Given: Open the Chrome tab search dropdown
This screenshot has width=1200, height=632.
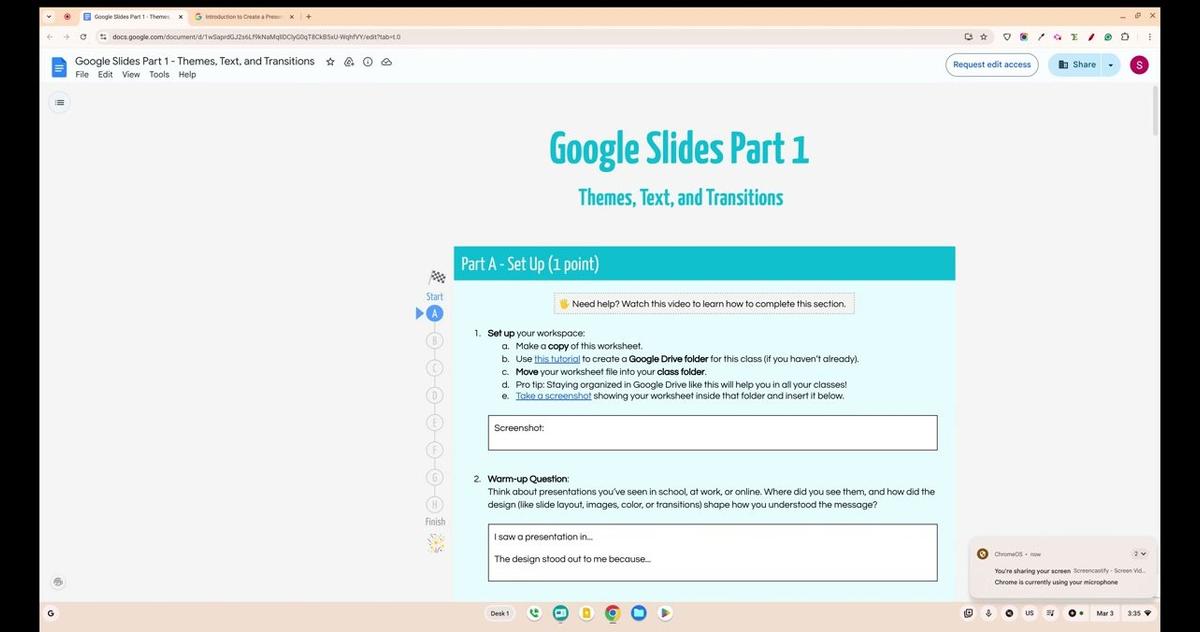Looking at the screenshot, I should (49, 16).
